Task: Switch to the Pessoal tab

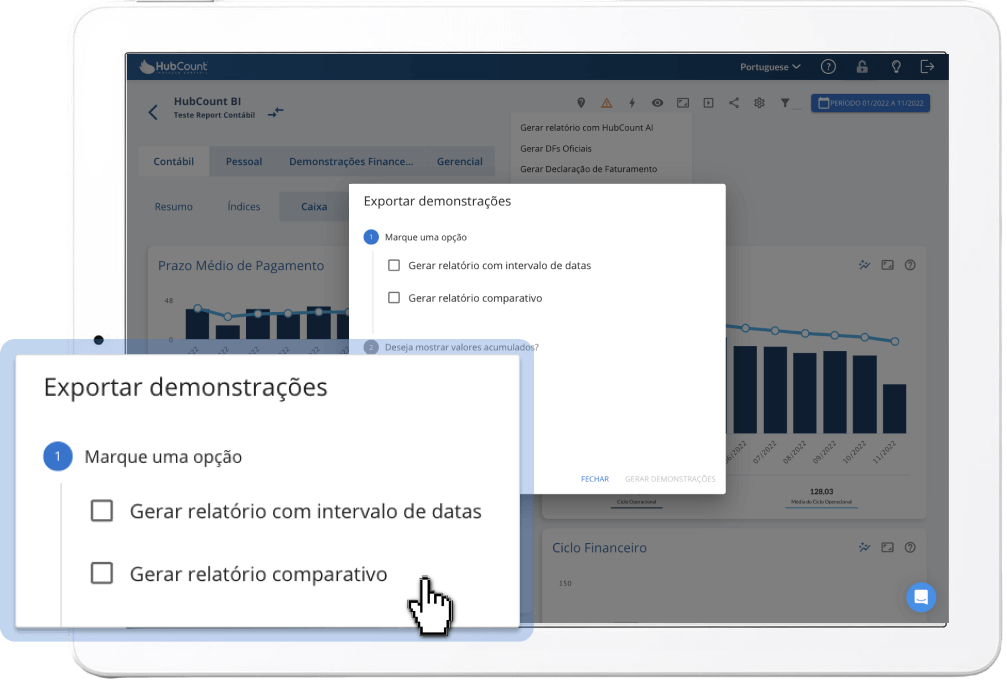Action: 243,162
